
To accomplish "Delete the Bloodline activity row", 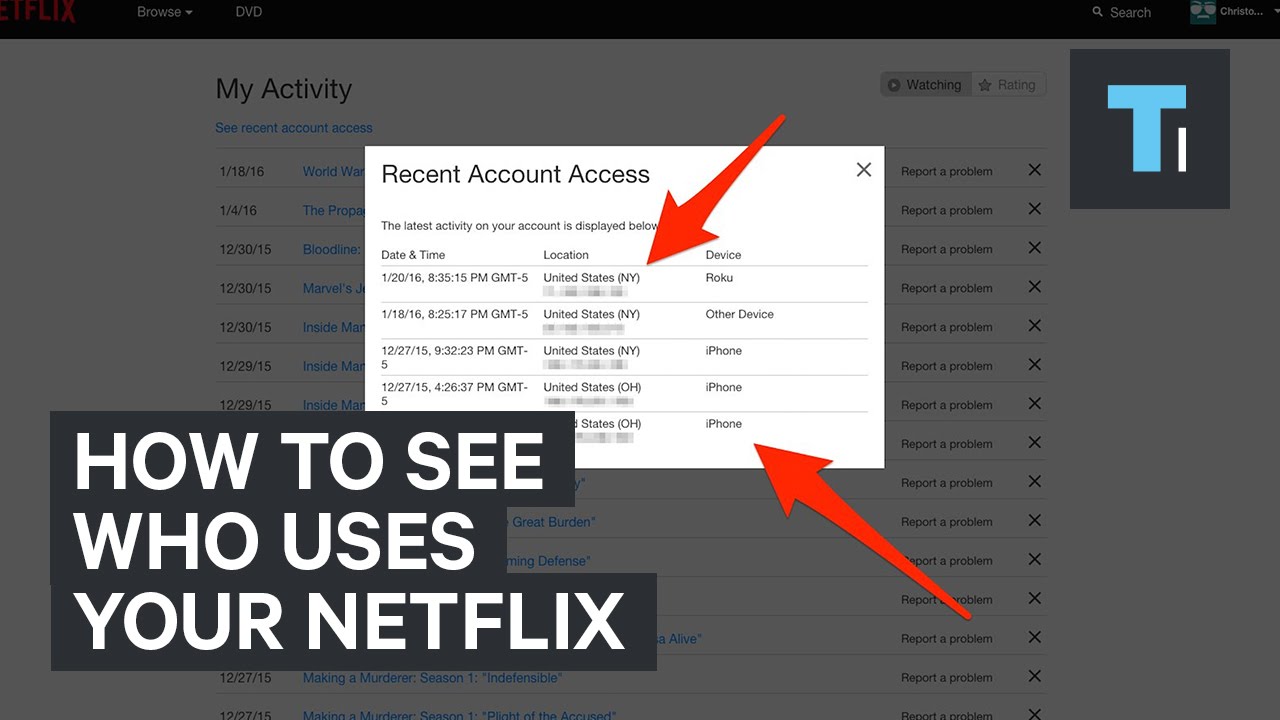I will pos(1035,248).
